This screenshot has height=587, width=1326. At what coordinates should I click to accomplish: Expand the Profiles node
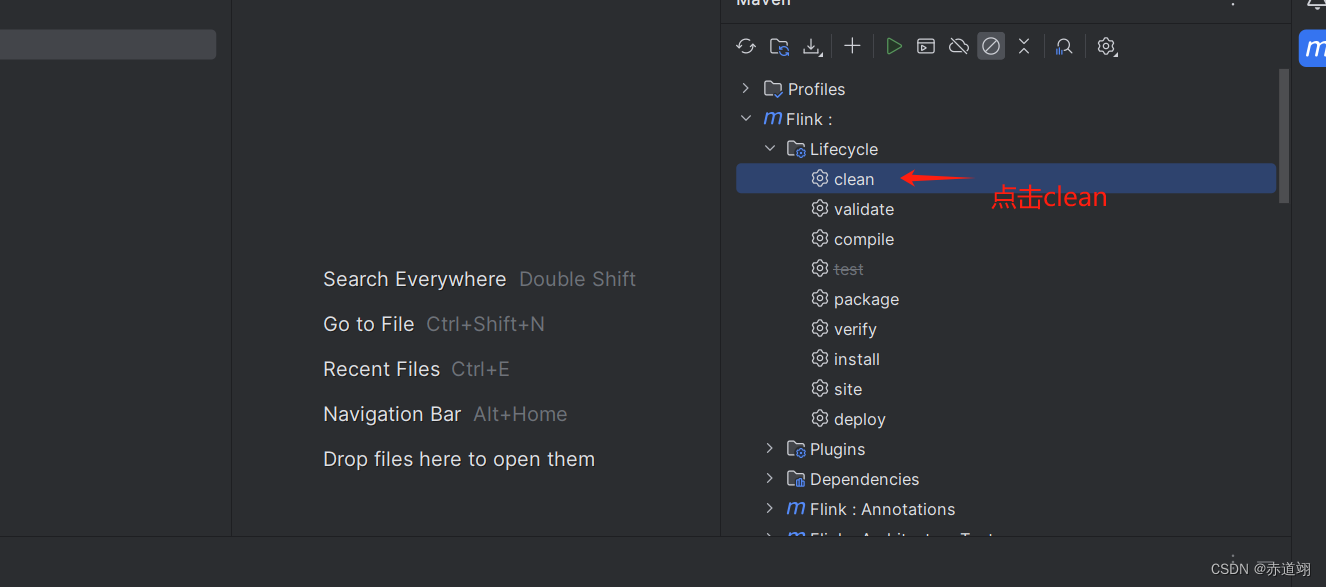745,89
